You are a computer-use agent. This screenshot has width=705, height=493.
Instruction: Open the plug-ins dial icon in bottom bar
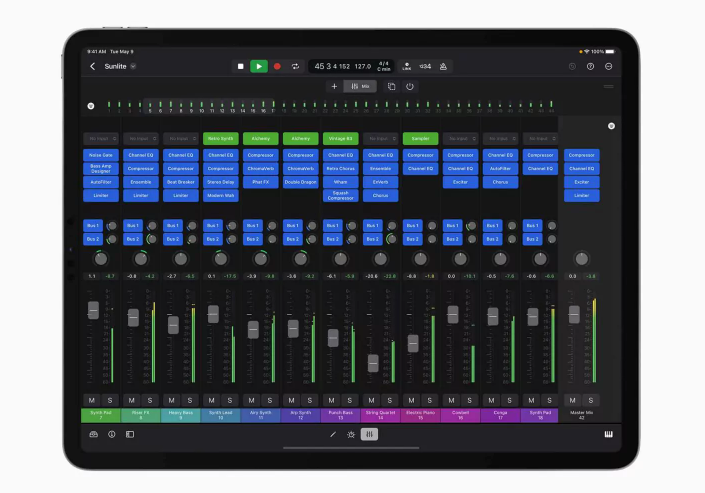(x=351, y=435)
